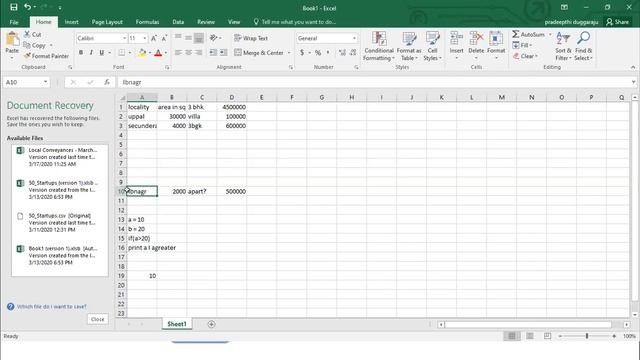Screen dimensions: 640x360
Task: Click the Wrap Text button
Action: click(x=251, y=38)
